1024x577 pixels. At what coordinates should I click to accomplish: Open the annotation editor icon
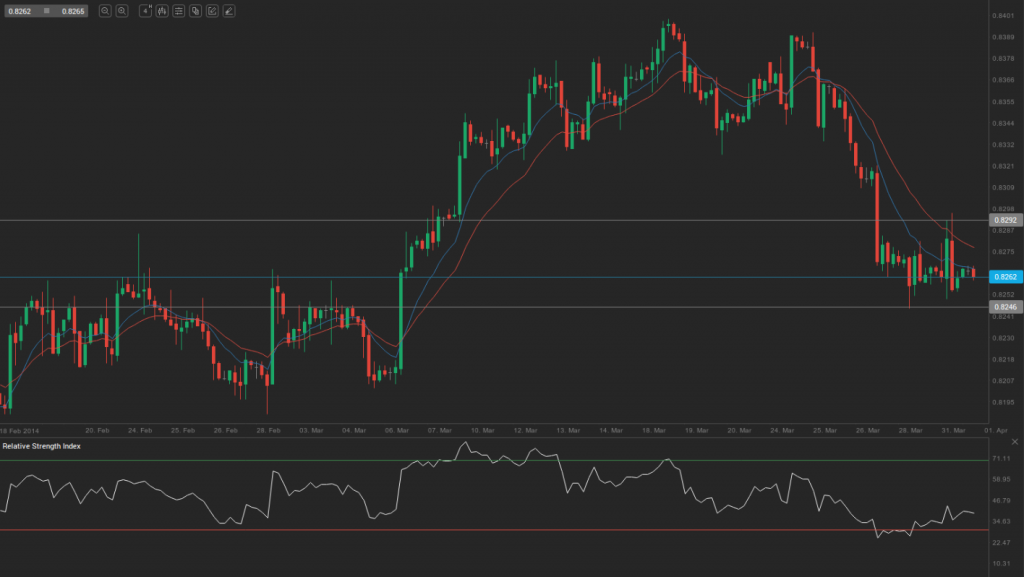pos(213,12)
